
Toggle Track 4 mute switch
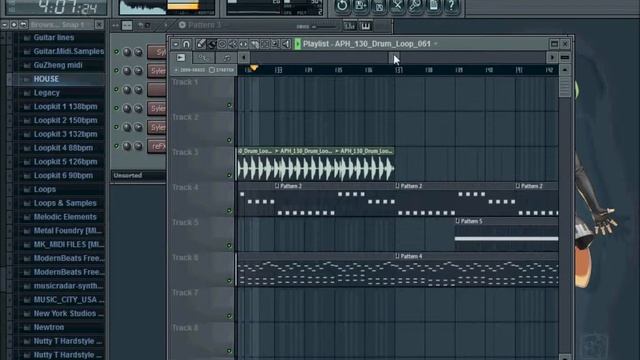pos(229,211)
